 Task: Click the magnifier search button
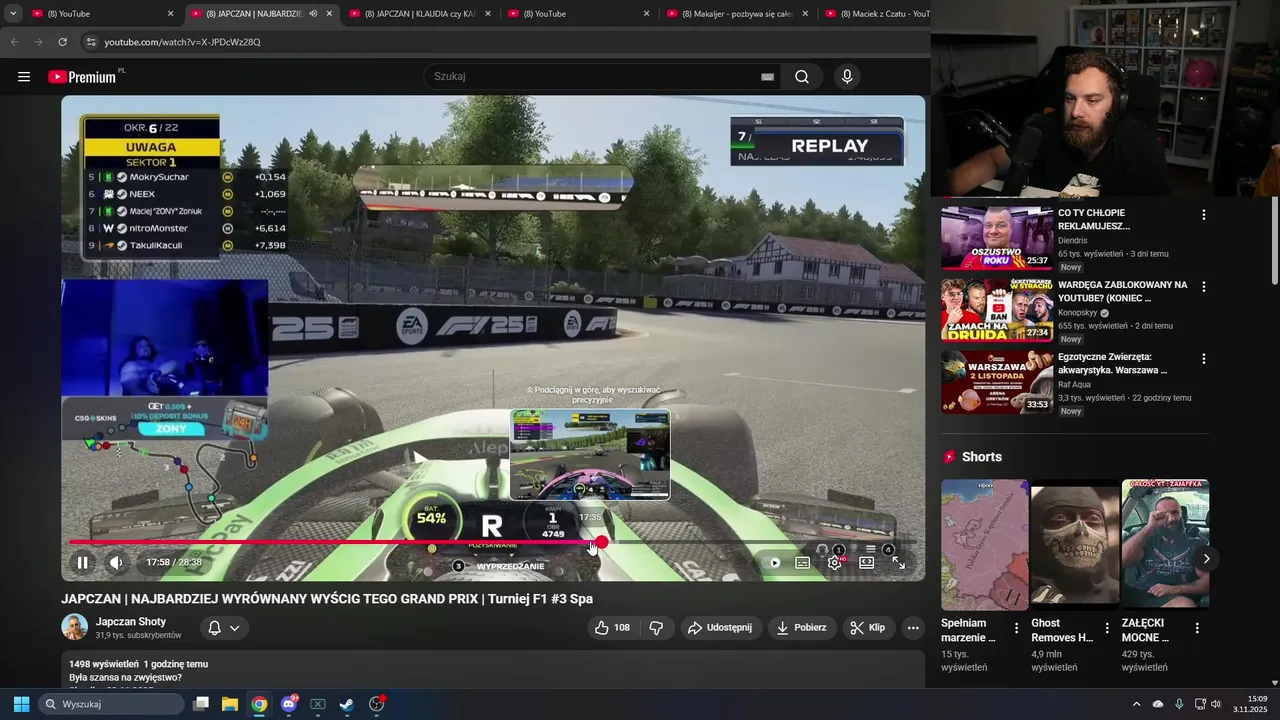802,77
